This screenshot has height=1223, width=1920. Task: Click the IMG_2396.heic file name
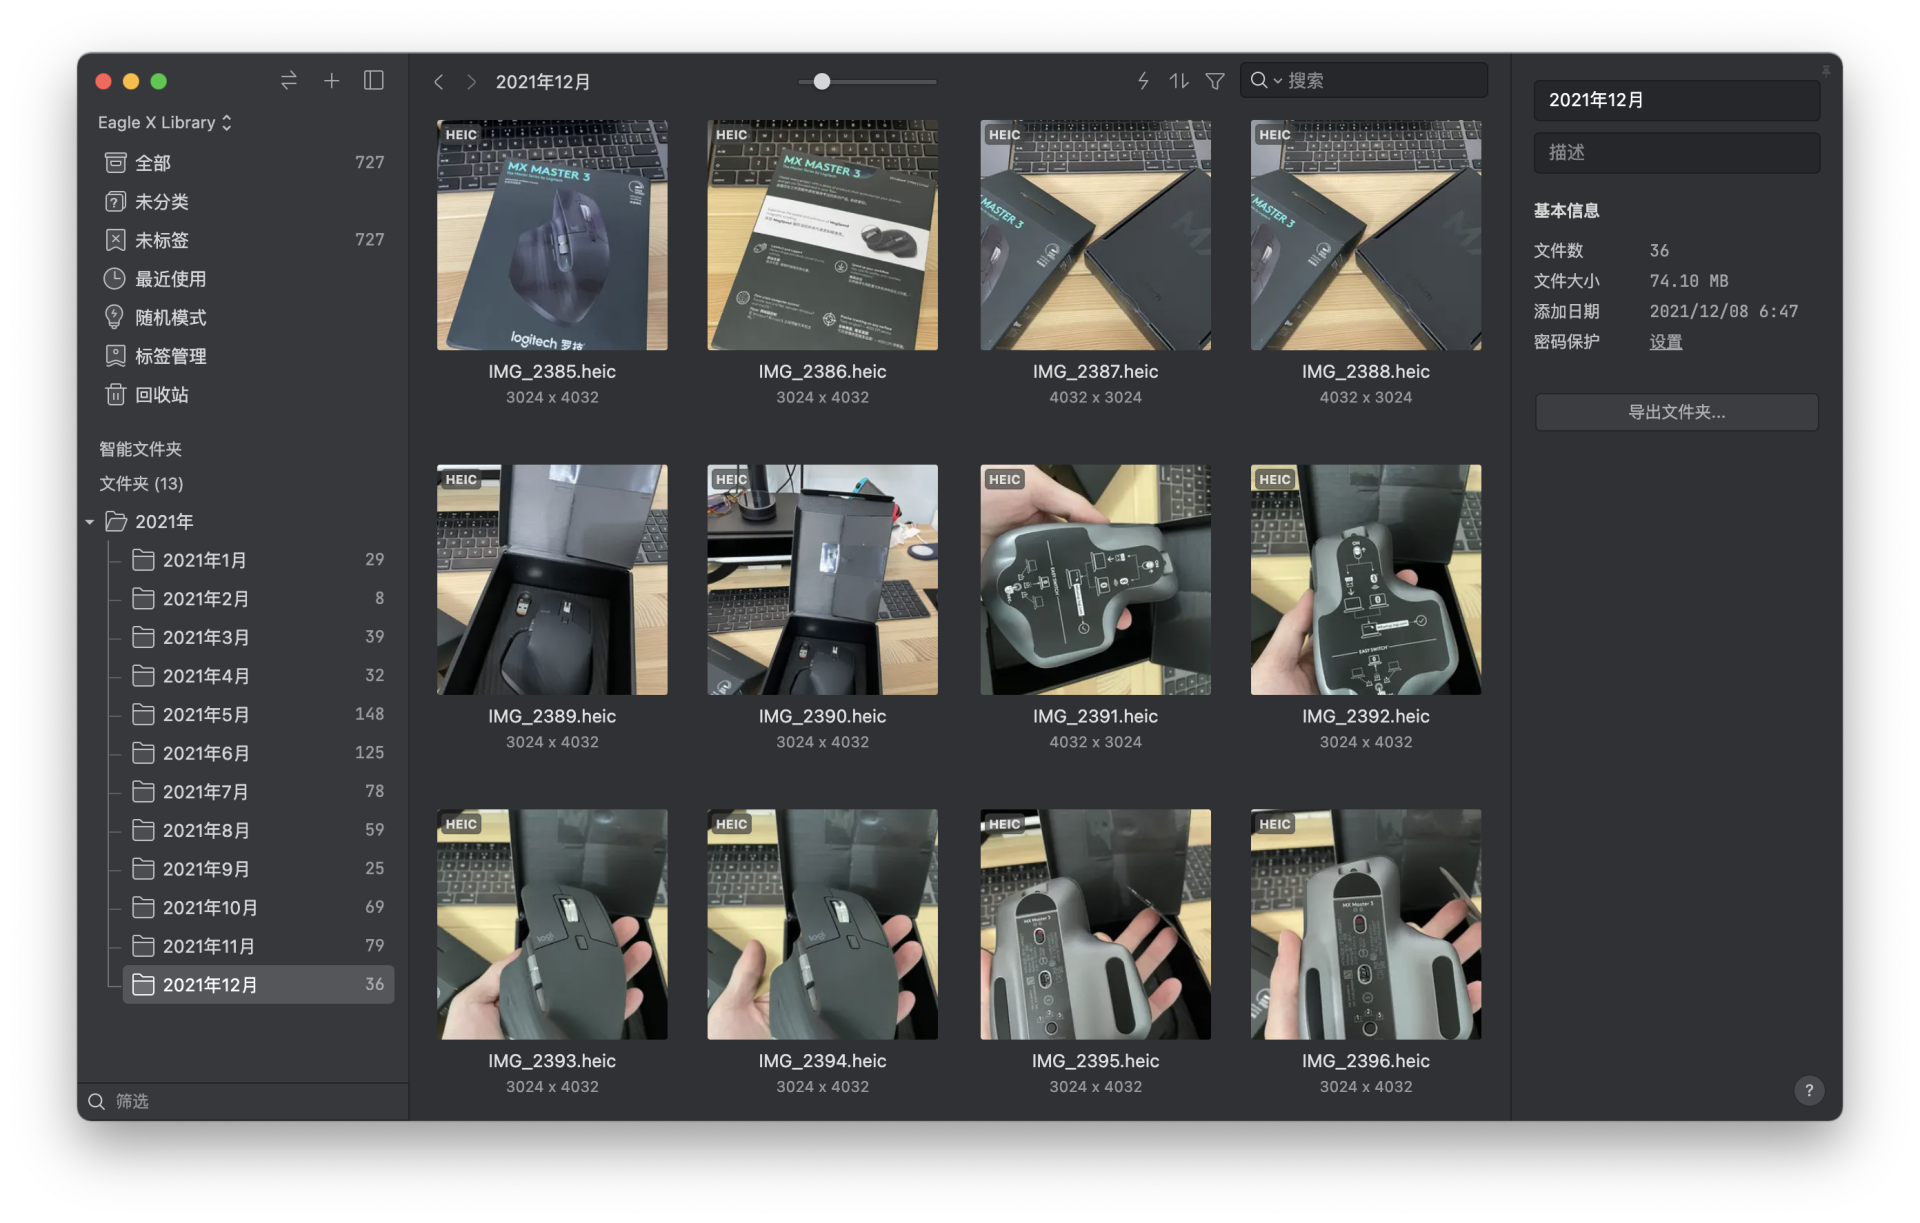[1366, 1061]
